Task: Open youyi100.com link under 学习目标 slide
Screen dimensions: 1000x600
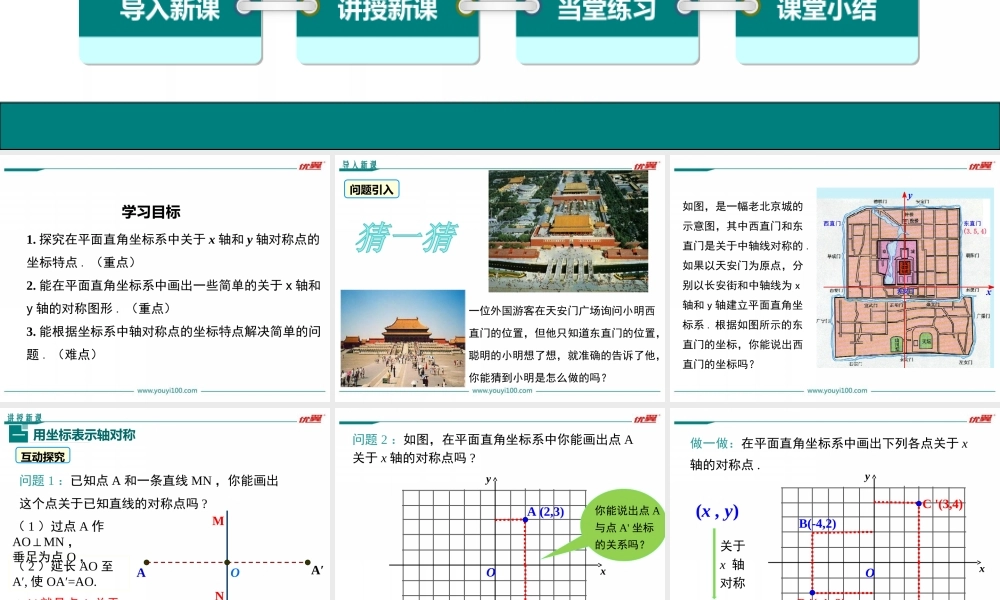Action: coord(166,391)
